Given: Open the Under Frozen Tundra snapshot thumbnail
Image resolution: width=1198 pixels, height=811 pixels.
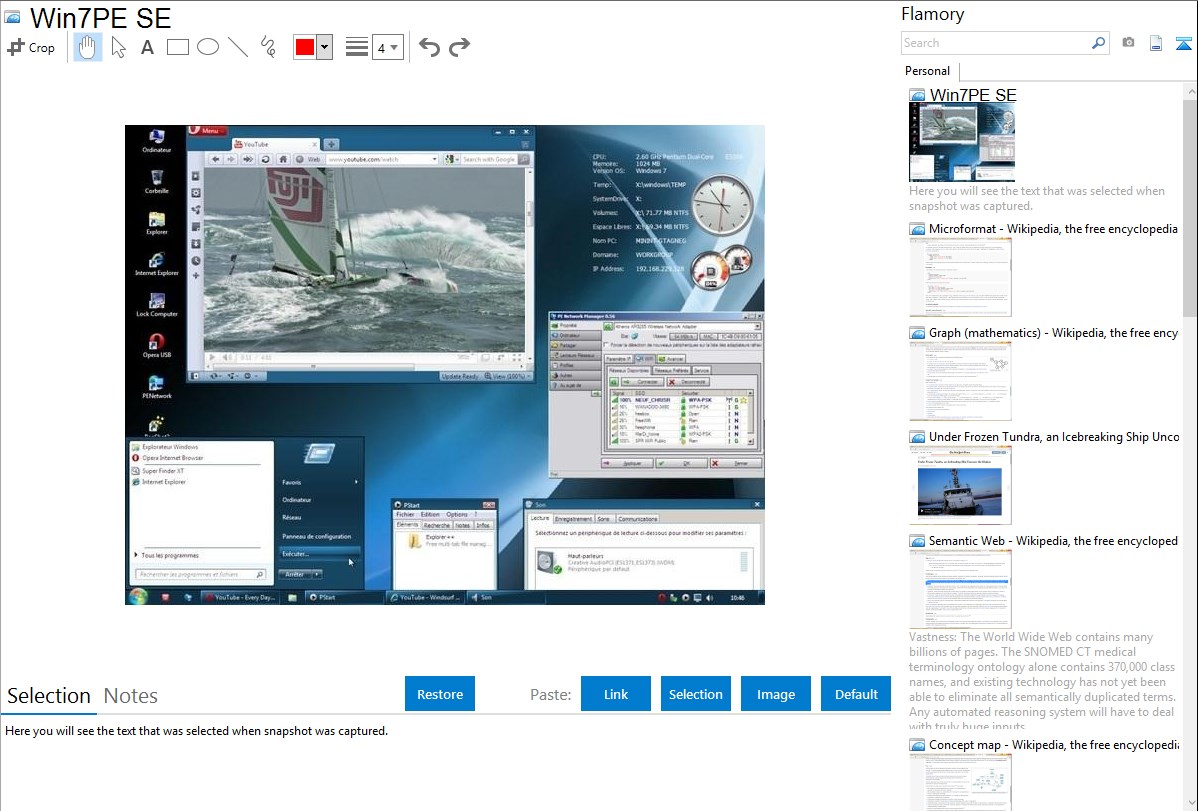Looking at the screenshot, I should tap(960, 485).
